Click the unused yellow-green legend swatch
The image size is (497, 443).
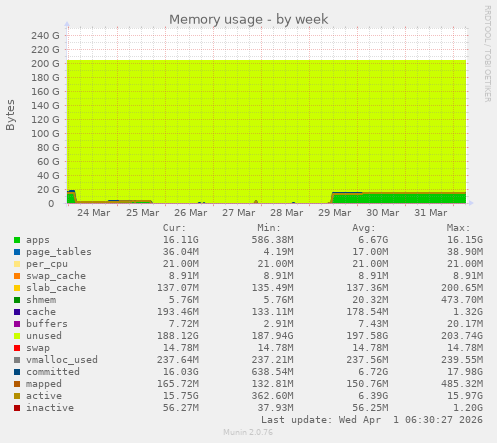coord(17,336)
